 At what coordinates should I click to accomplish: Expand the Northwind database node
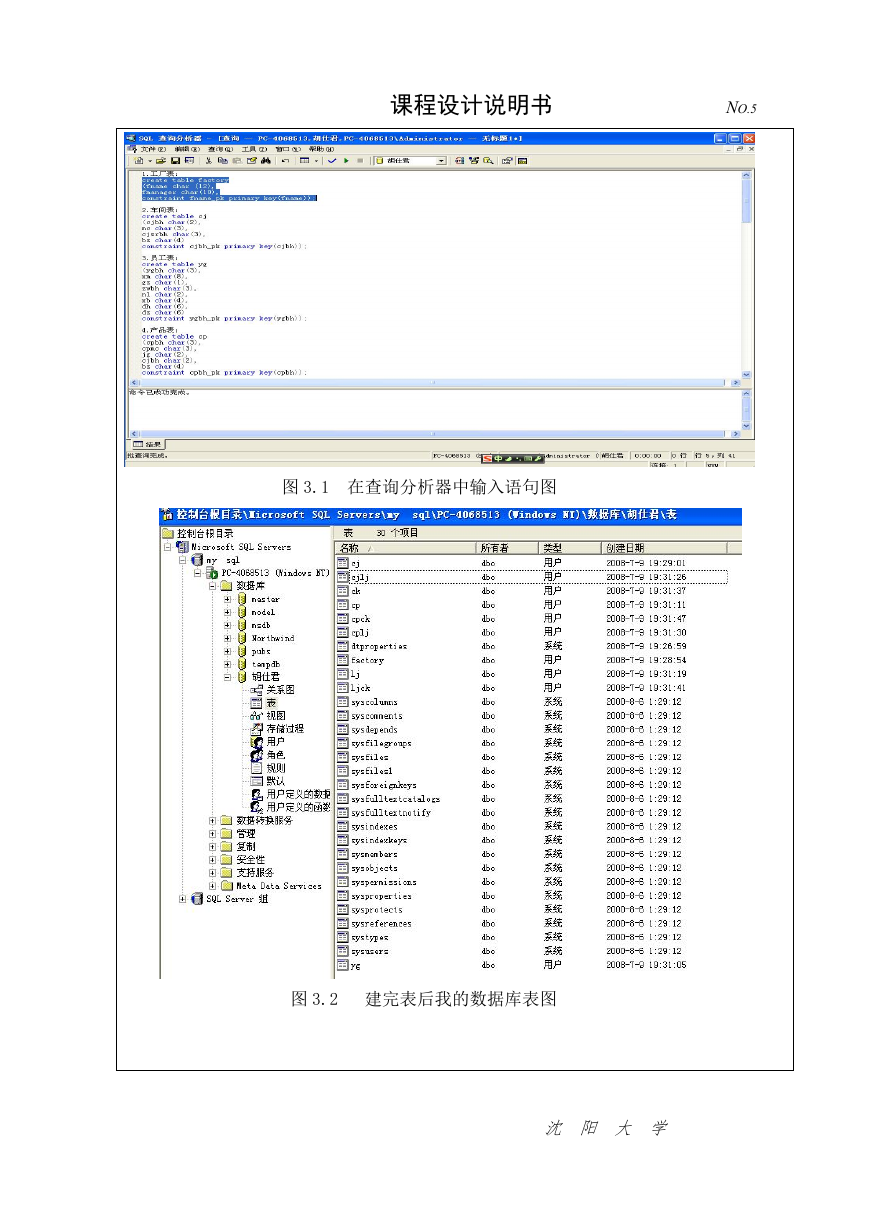[x=228, y=639]
